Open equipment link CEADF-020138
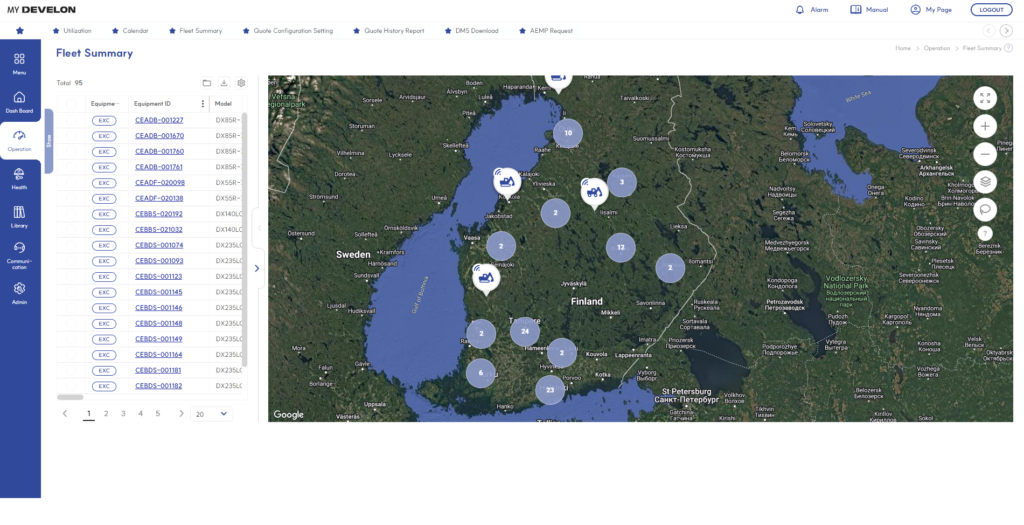The width and height of the screenshot is (1024, 525). coord(159,199)
